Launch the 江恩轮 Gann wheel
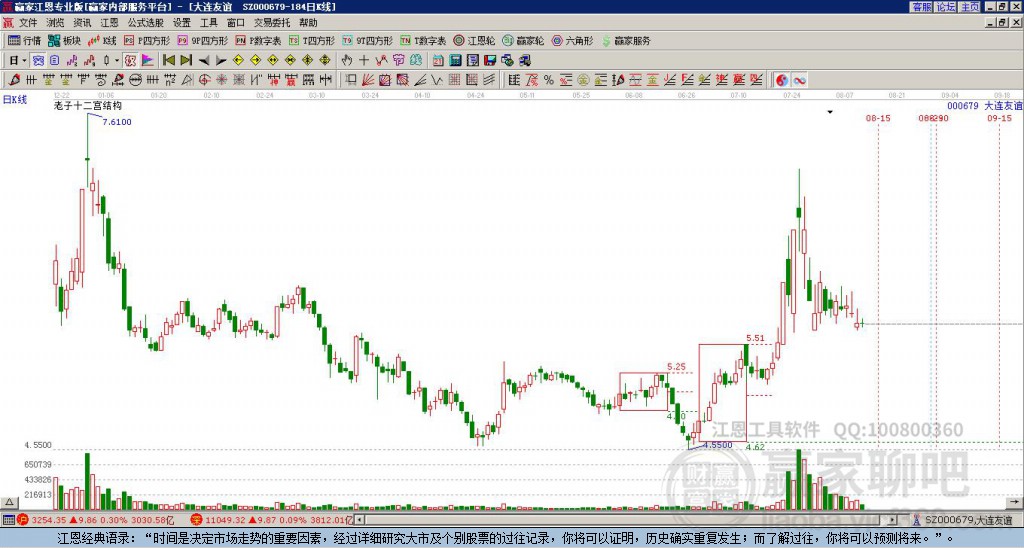 point(474,40)
